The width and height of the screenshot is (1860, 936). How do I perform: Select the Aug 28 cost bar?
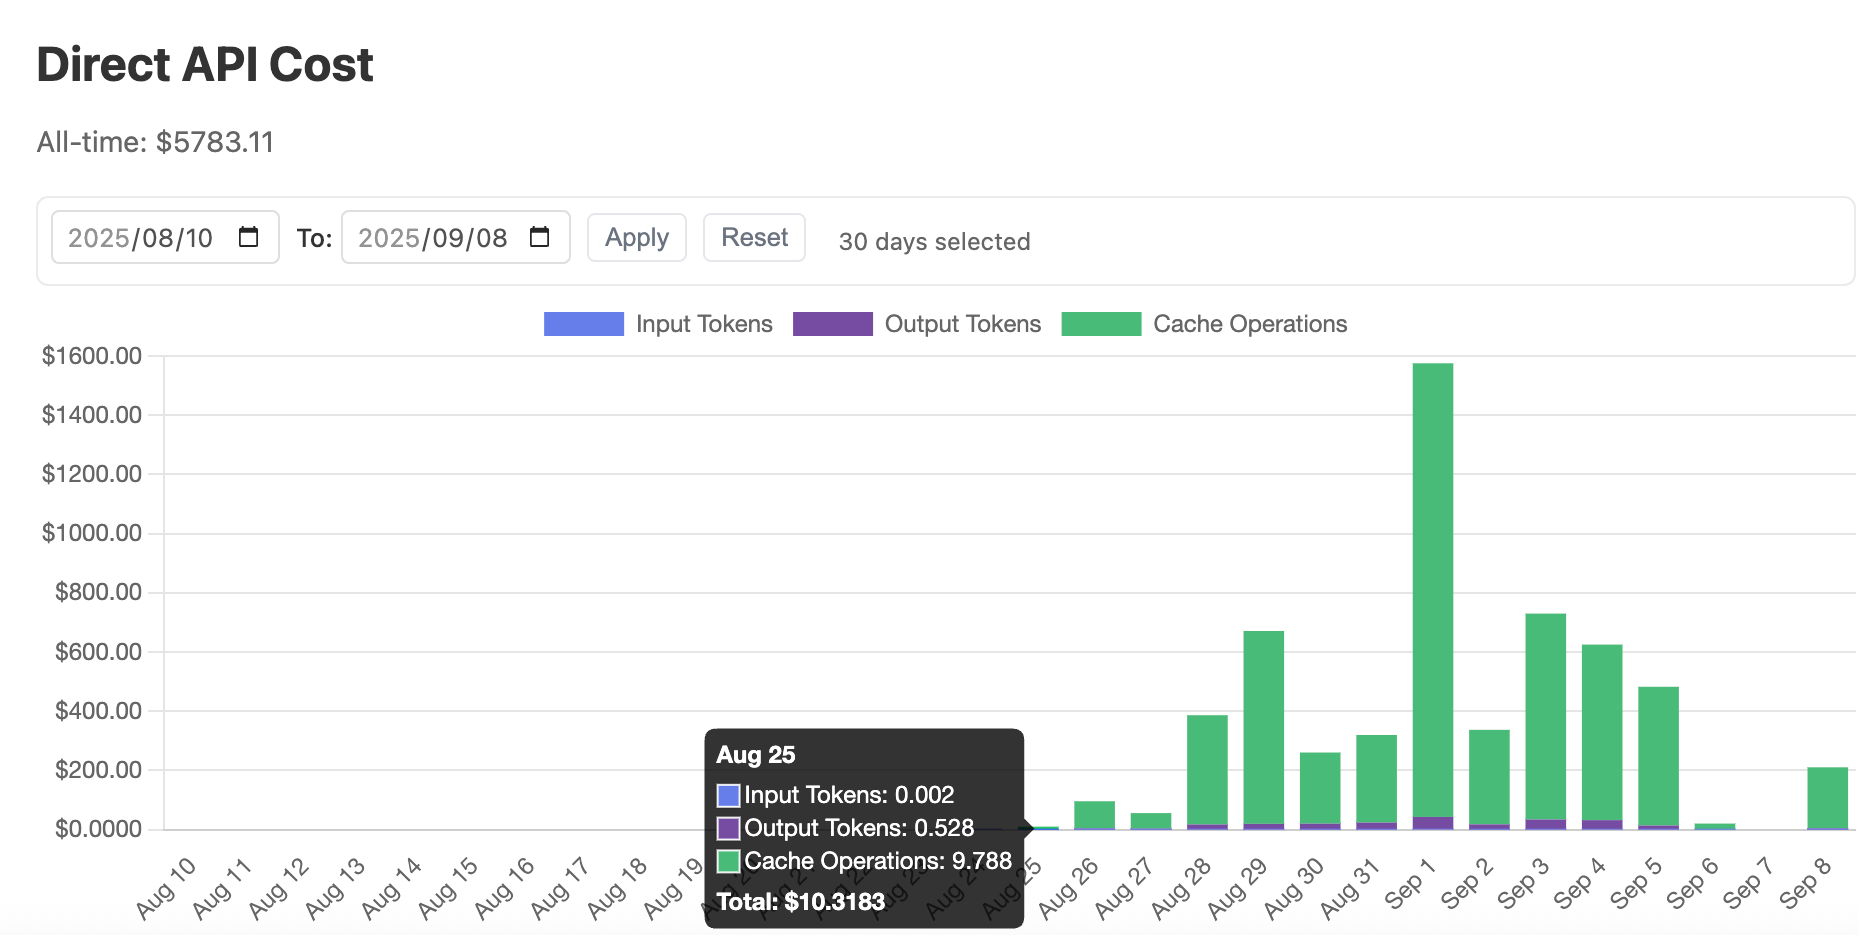click(x=1207, y=772)
